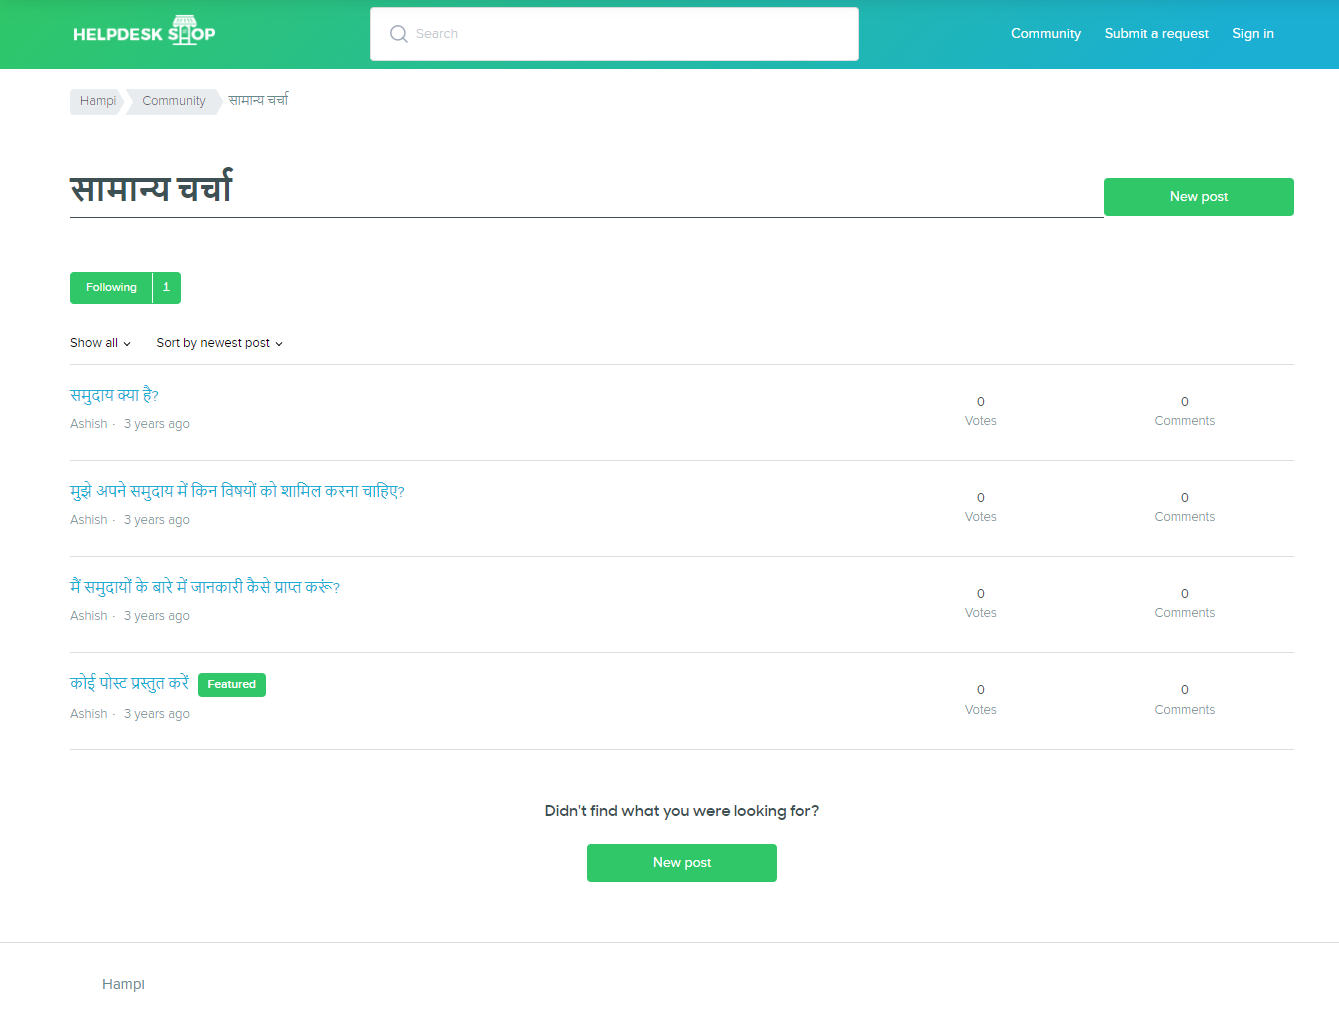Click the search magnifier icon
The image size is (1339, 1024).
click(x=398, y=34)
